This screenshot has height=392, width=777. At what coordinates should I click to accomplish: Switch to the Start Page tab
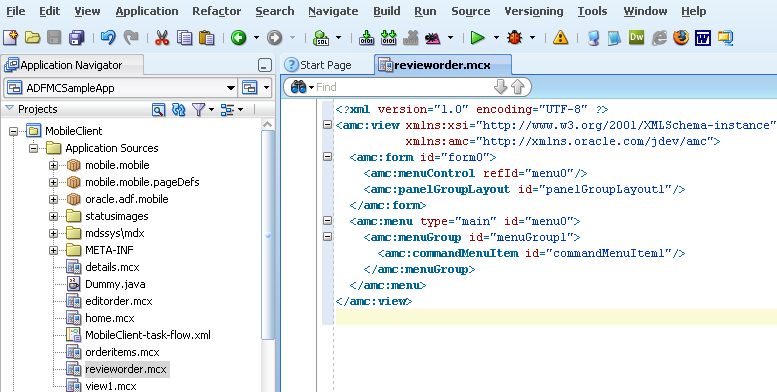(318, 65)
